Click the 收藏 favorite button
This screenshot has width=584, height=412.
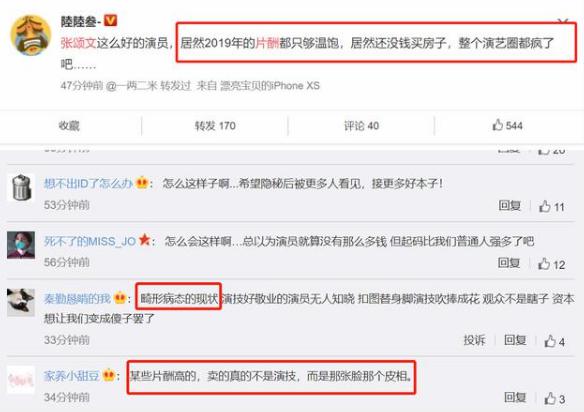click(69, 126)
